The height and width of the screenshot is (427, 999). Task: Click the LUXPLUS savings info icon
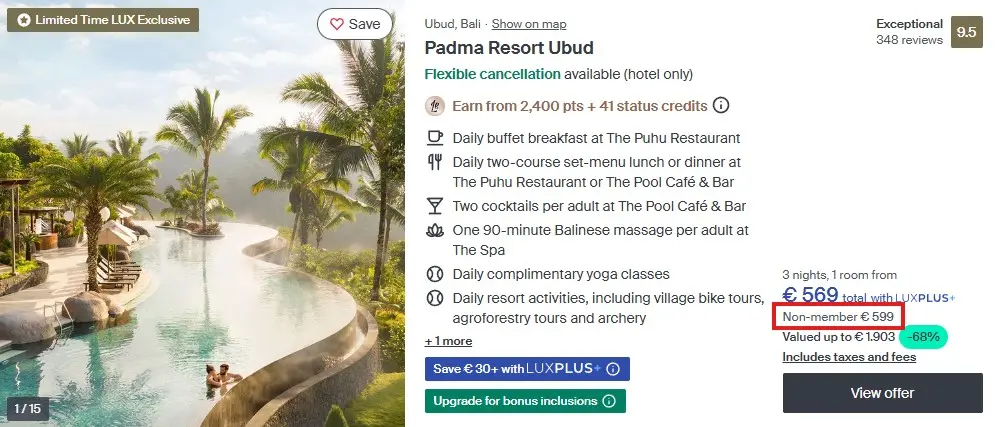[x=613, y=369]
